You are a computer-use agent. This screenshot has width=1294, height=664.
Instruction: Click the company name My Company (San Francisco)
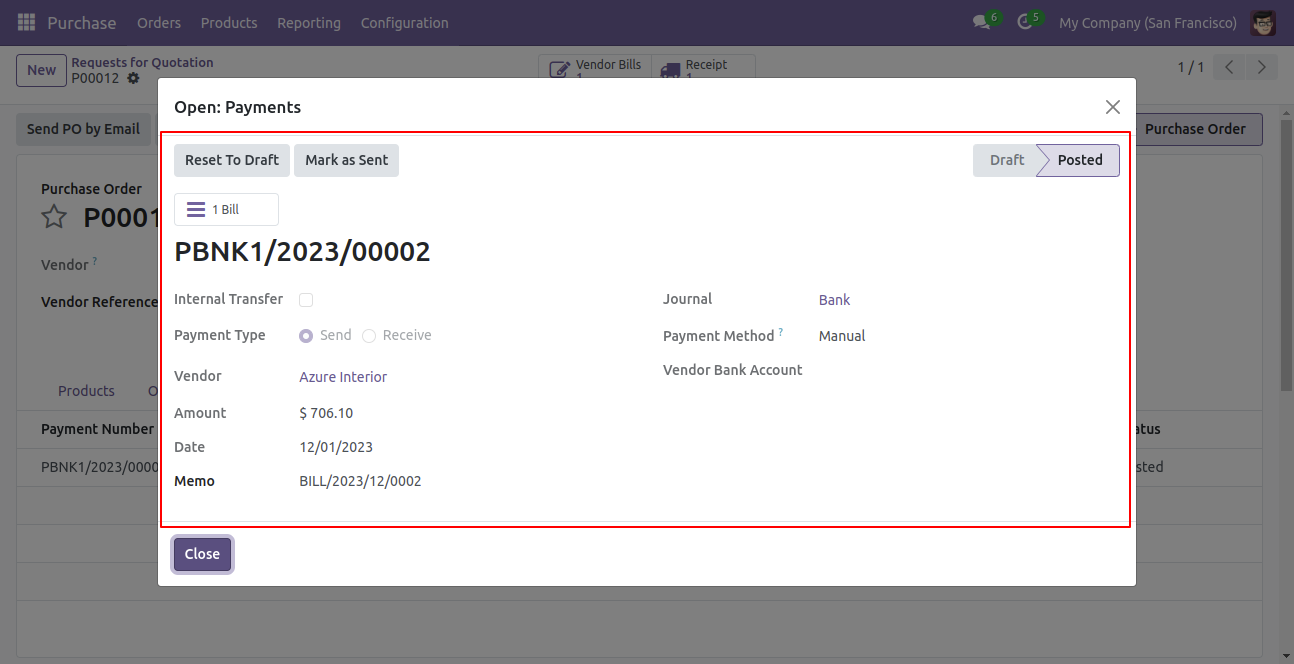1147,22
